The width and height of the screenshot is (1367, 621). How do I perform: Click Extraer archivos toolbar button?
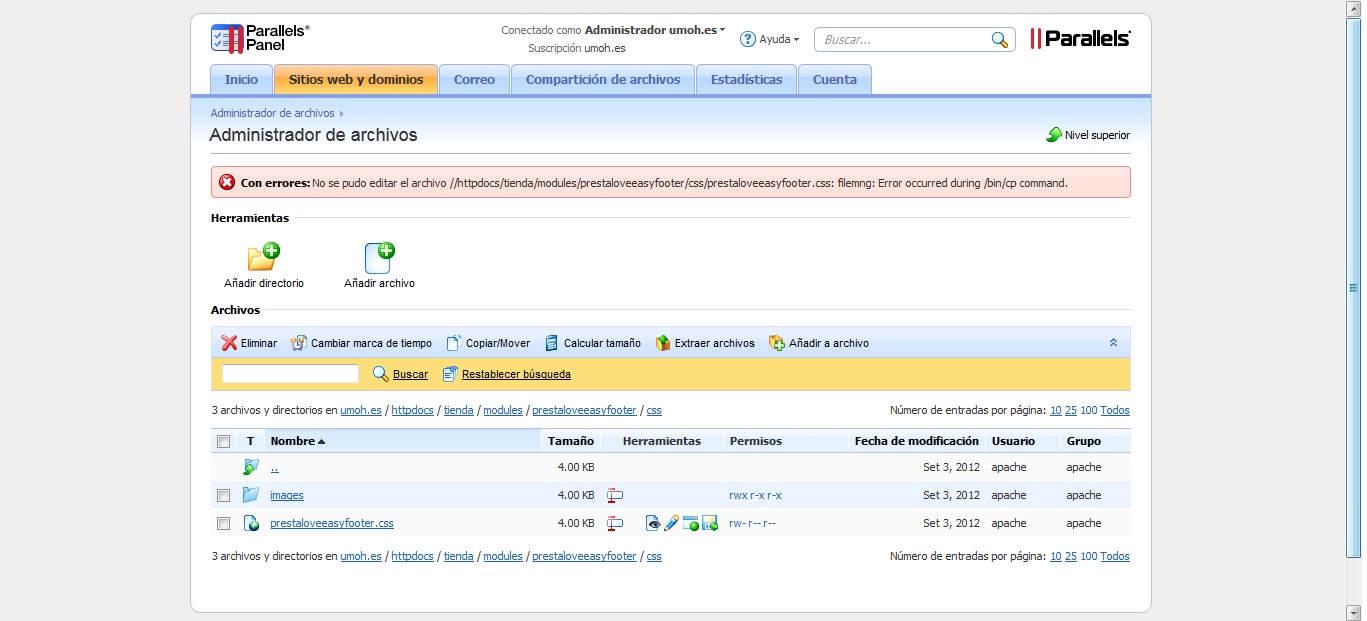click(705, 343)
